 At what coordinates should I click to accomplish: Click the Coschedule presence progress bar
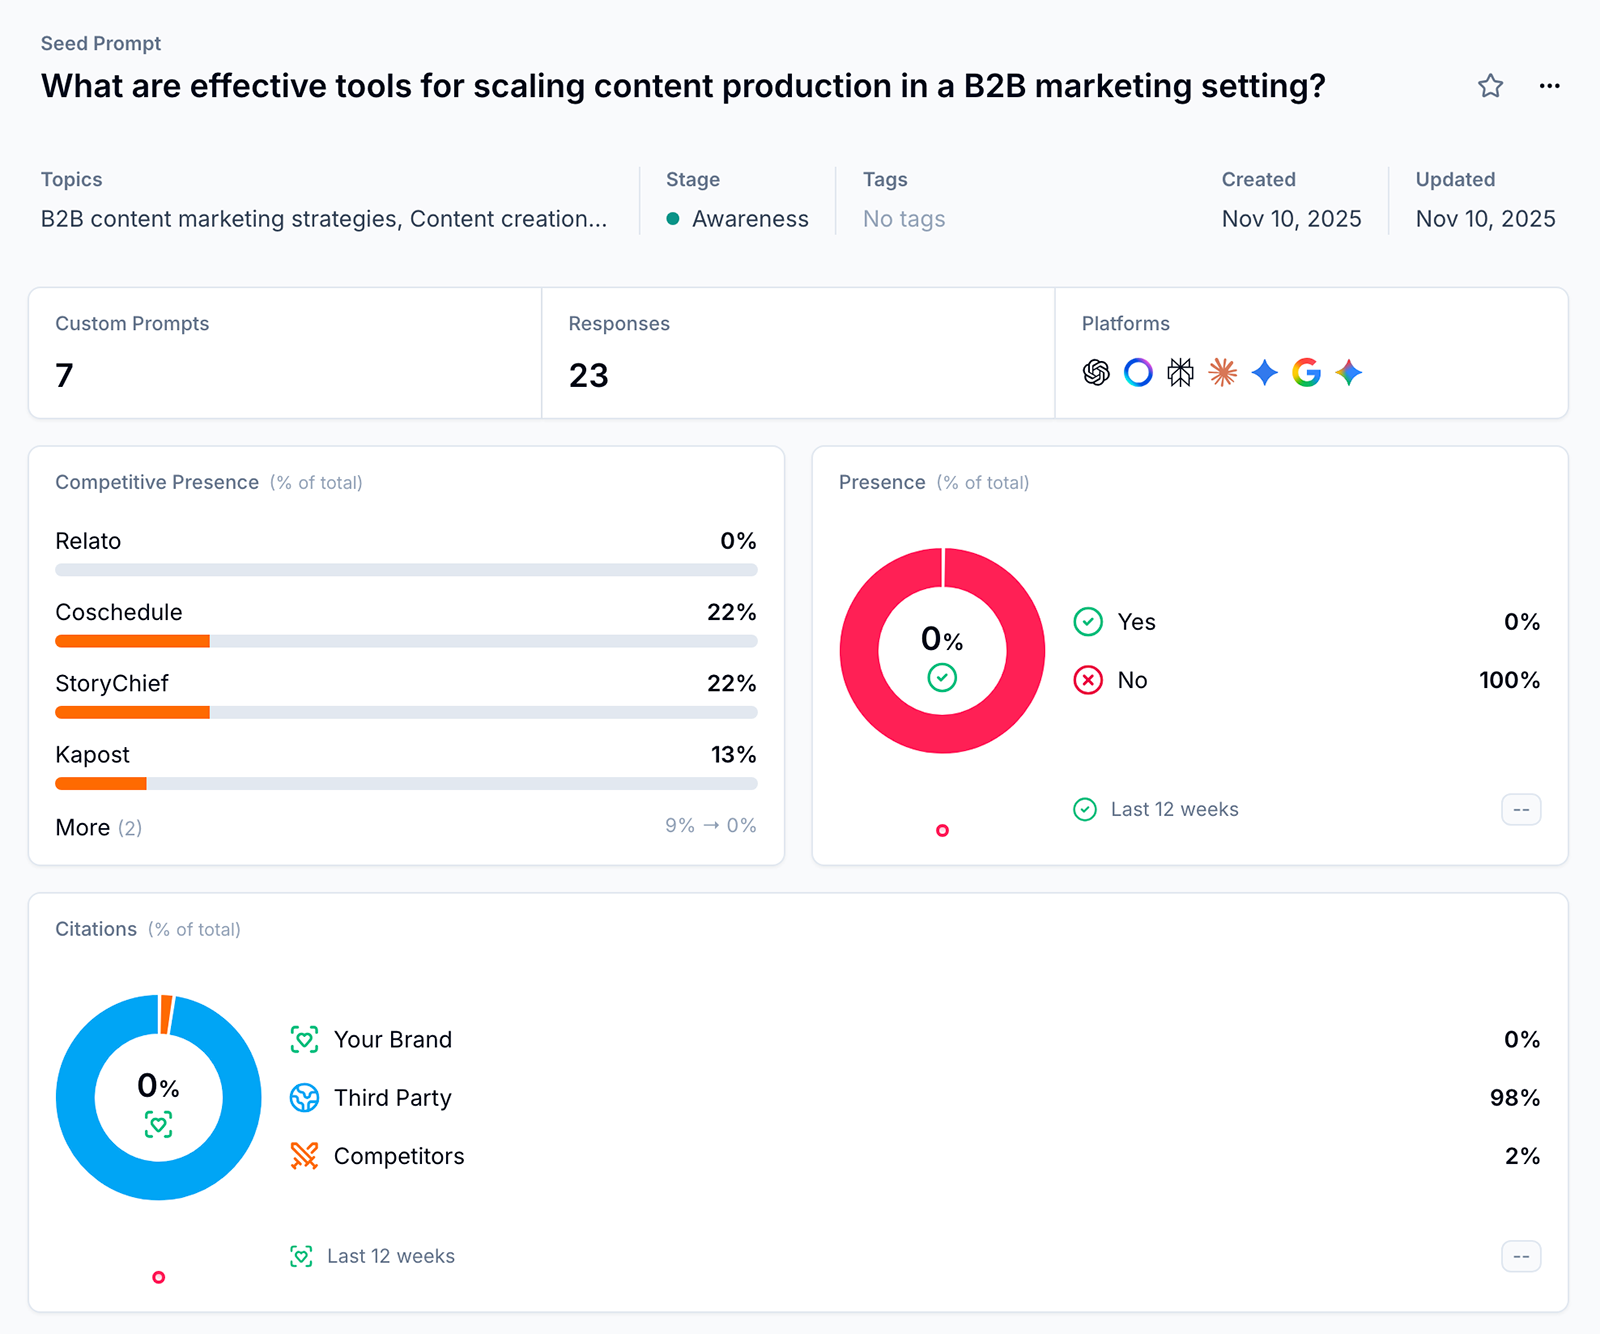click(x=406, y=641)
